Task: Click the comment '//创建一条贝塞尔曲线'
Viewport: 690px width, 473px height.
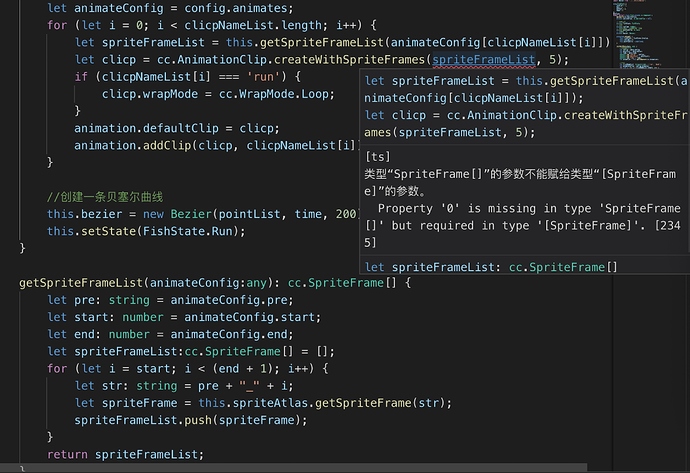Action: click(x=105, y=197)
